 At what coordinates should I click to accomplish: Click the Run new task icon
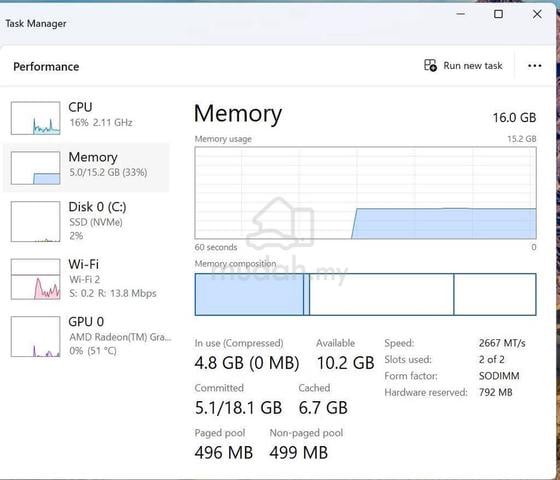[x=430, y=65]
